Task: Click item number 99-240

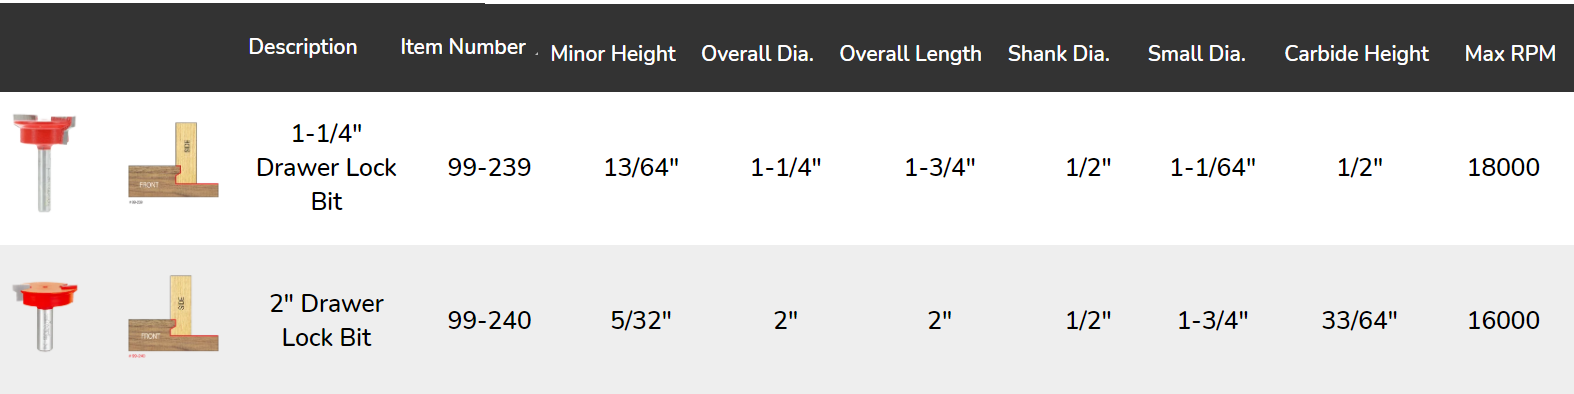Action: (489, 320)
